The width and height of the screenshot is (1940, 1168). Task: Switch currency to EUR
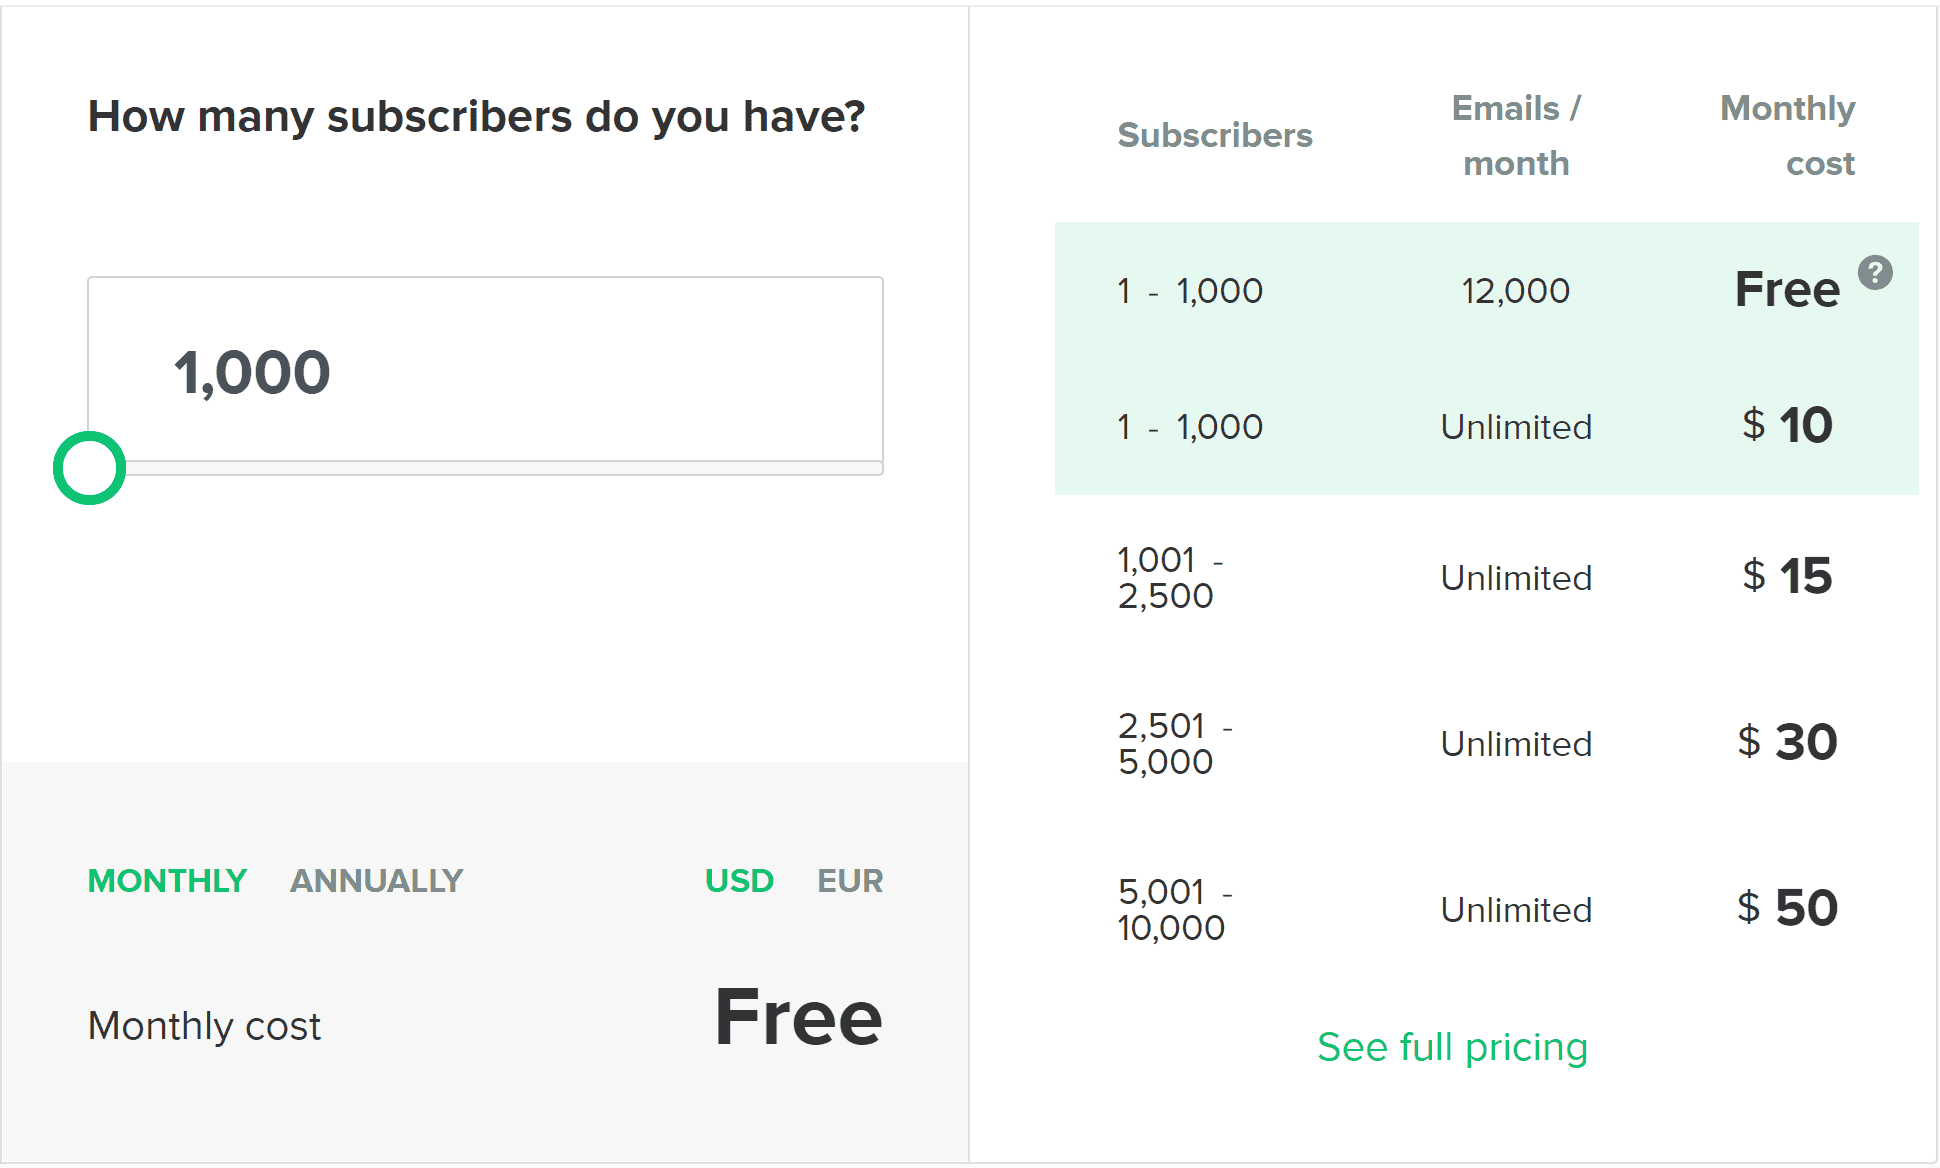pyautogui.click(x=850, y=881)
